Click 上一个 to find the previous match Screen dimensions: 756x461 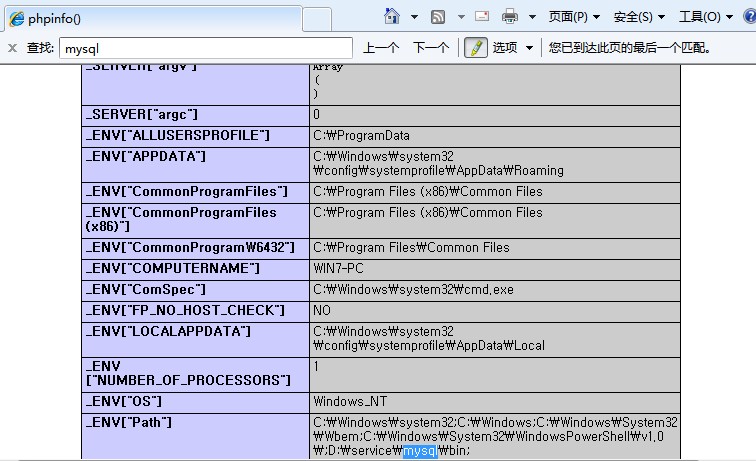click(x=381, y=48)
